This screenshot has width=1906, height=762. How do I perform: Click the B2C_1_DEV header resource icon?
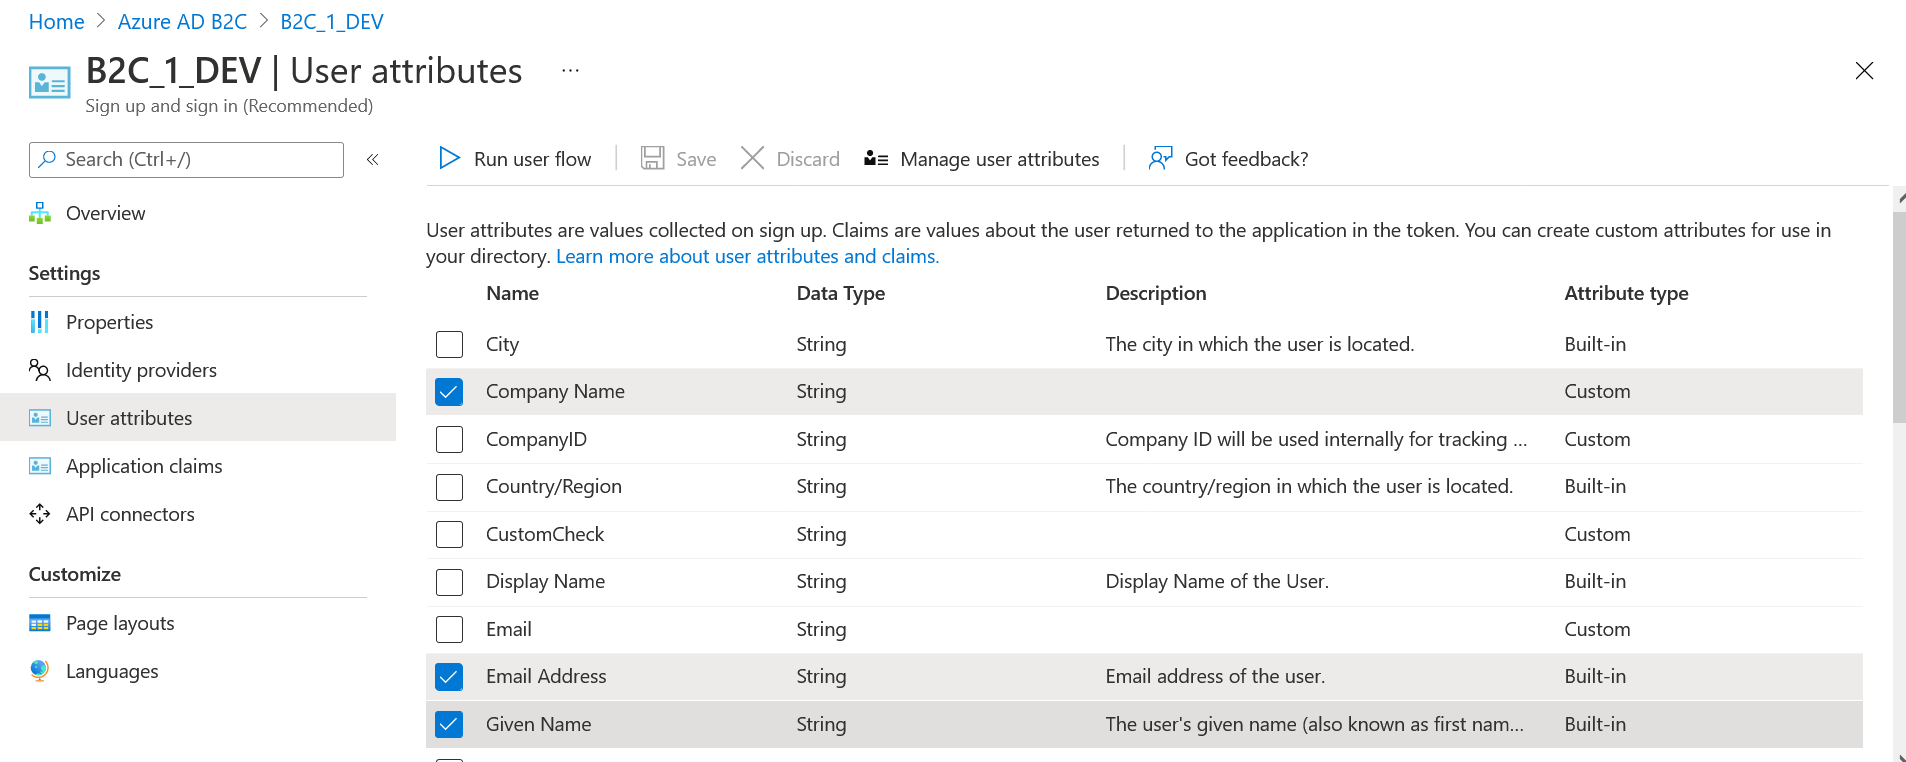click(x=50, y=83)
